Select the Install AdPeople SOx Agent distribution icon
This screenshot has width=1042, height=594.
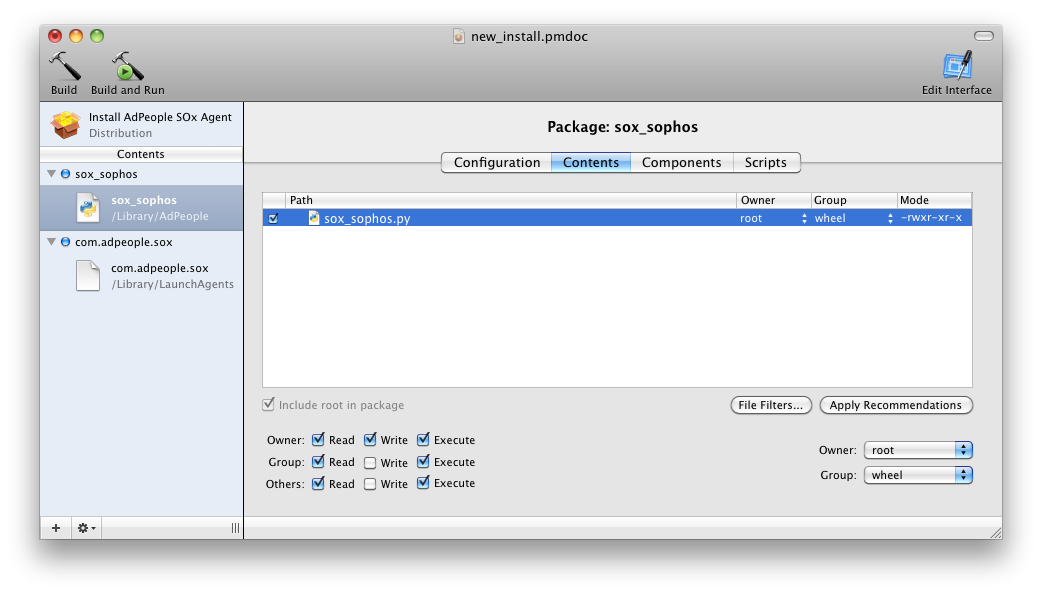(66, 124)
